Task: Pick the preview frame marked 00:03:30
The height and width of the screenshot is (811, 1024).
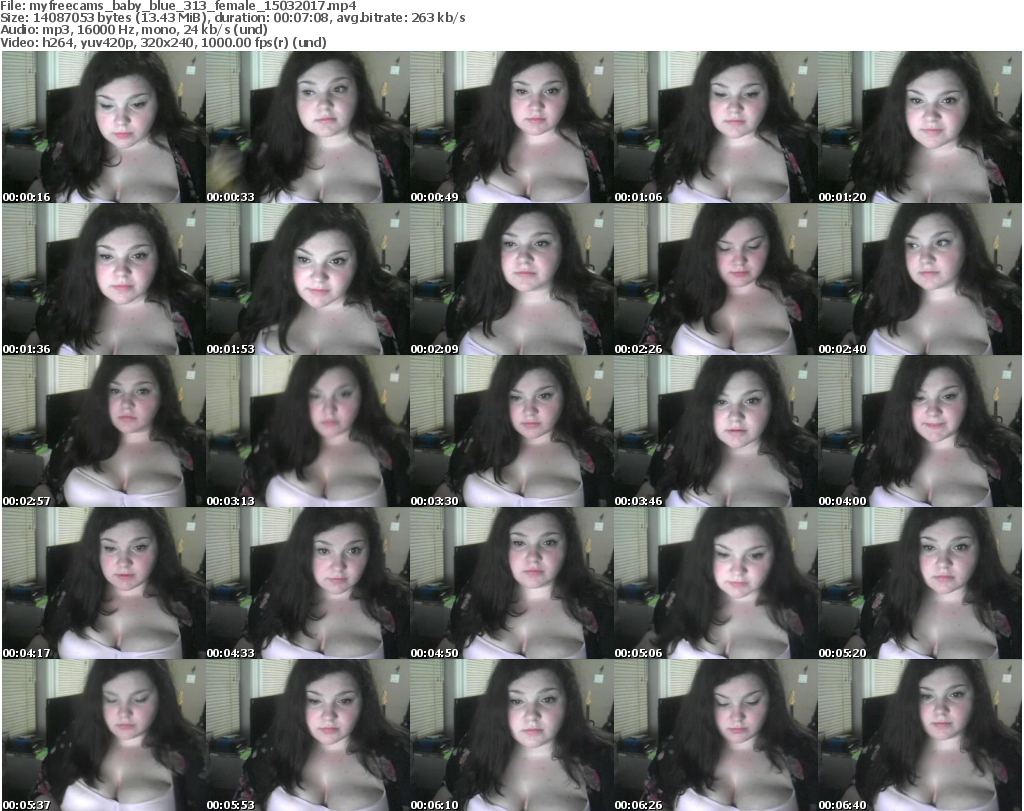Action: coord(512,431)
